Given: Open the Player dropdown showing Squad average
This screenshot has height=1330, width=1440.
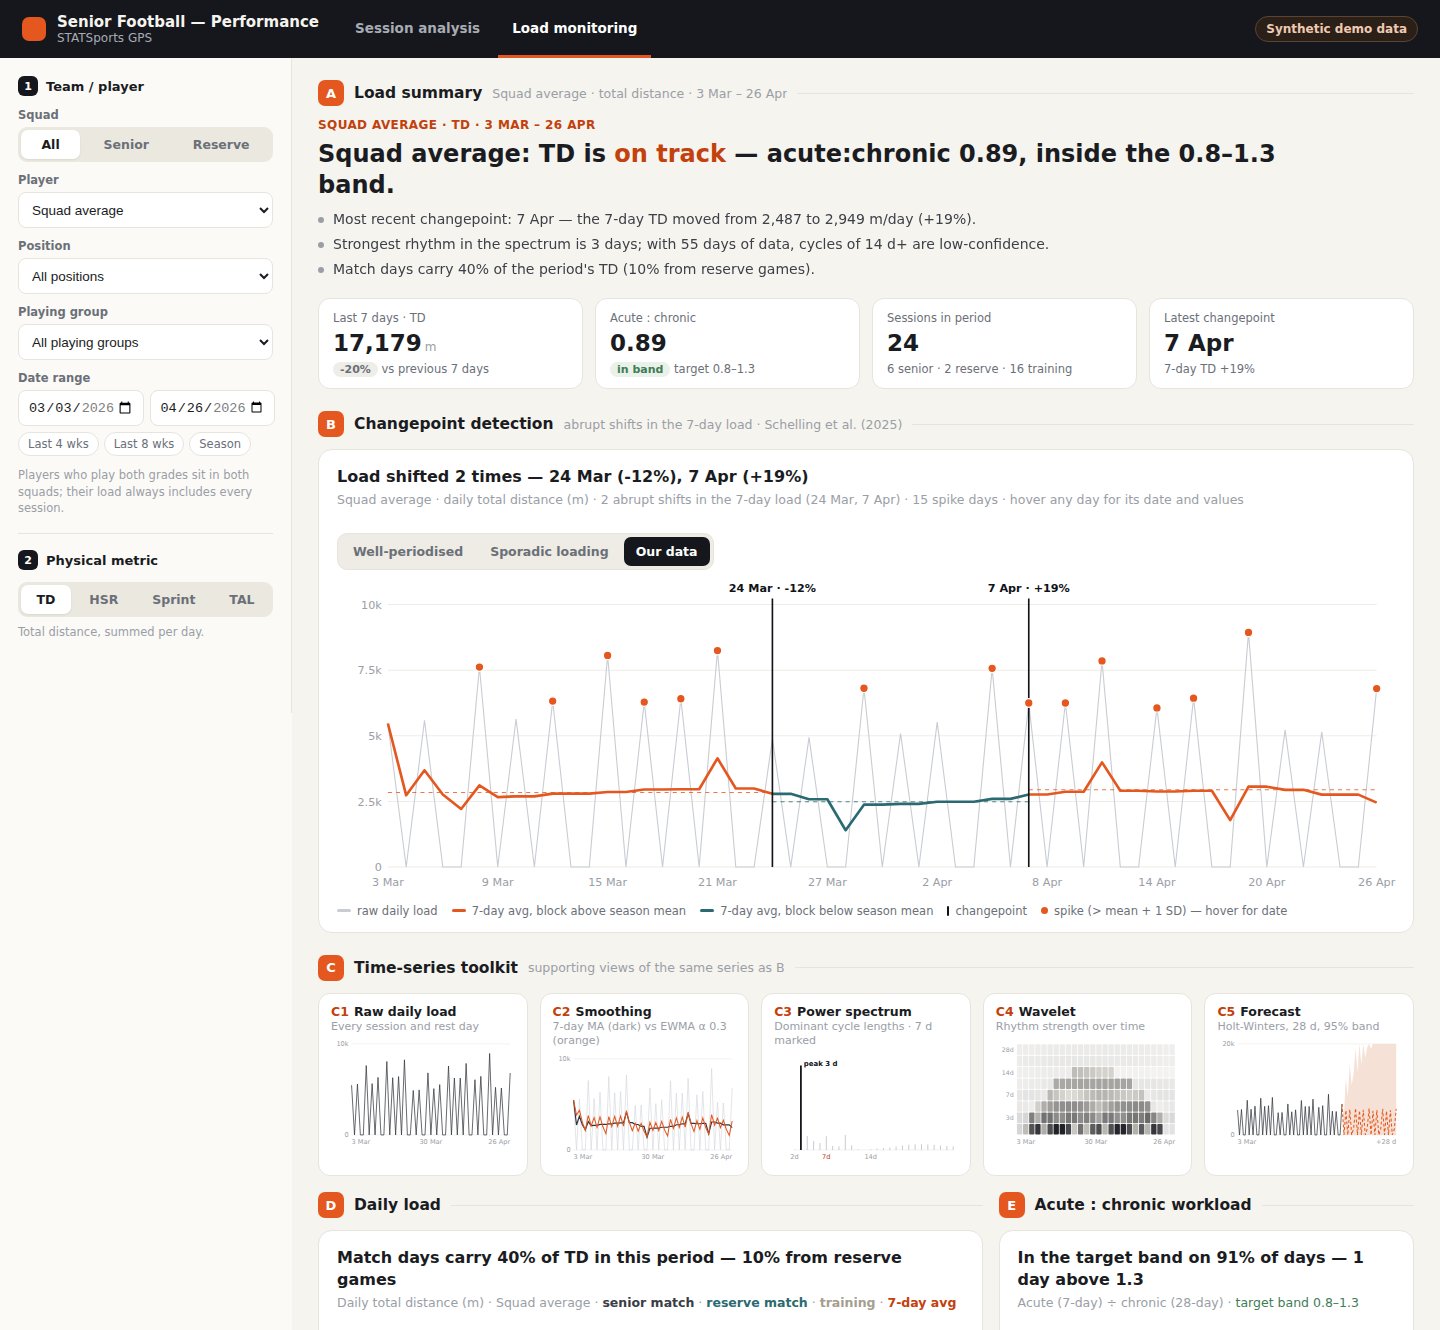Looking at the screenshot, I should [x=146, y=210].
